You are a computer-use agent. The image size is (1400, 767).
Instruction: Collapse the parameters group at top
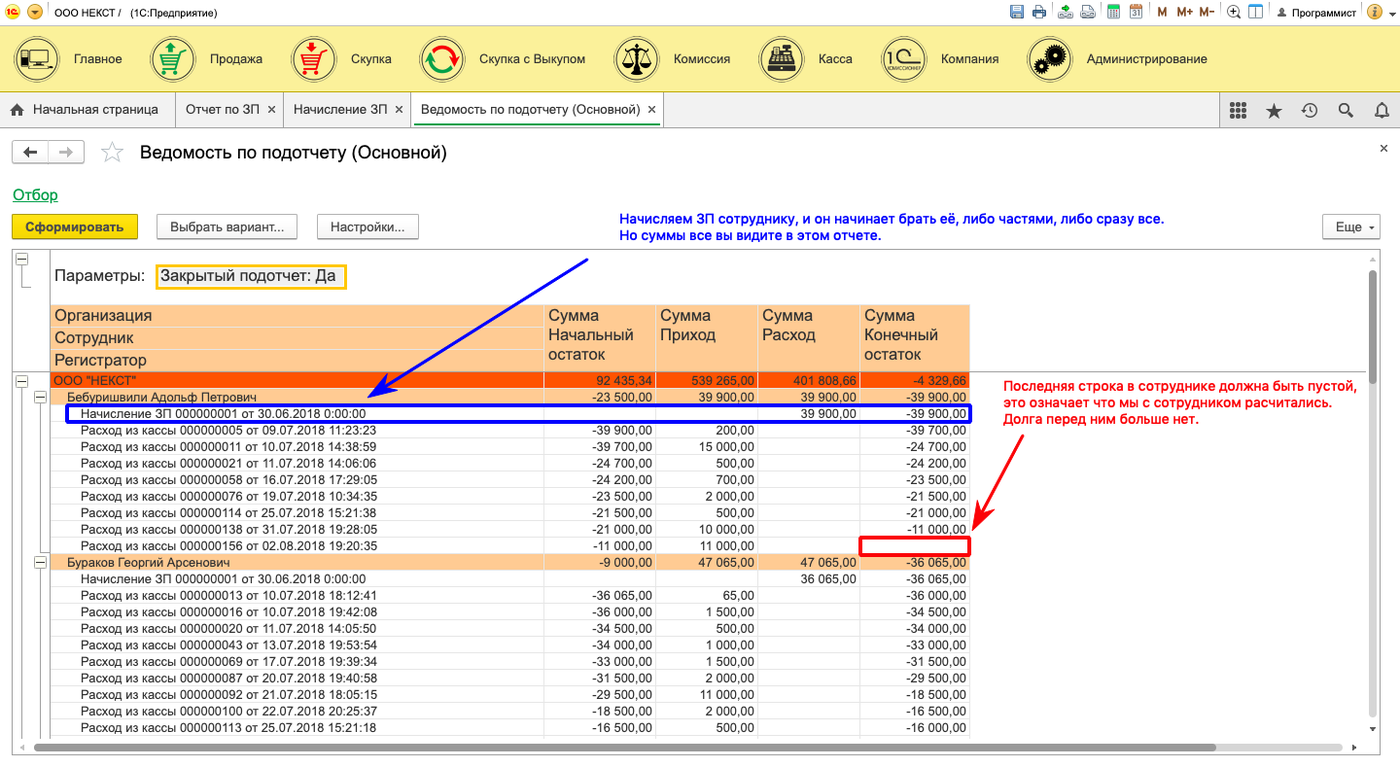21,259
